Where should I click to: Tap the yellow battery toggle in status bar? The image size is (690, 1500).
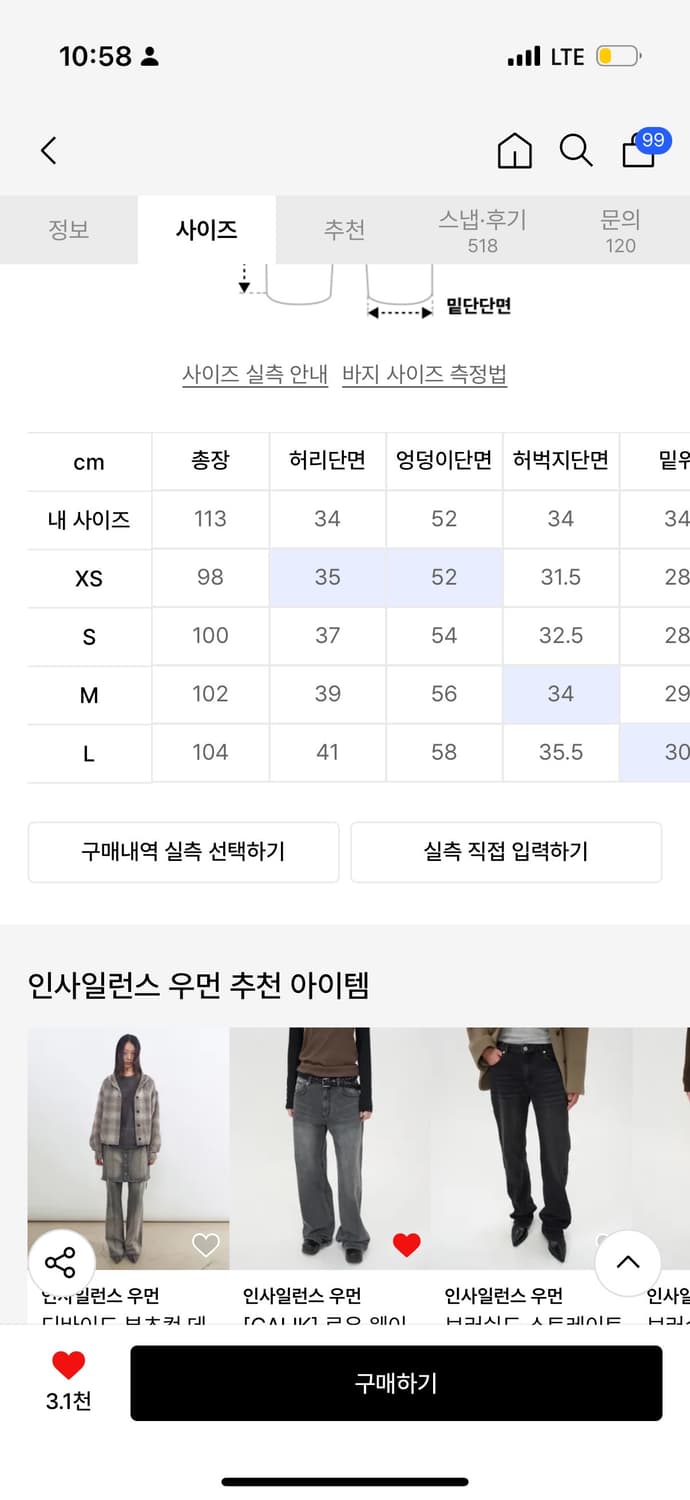tap(618, 57)
